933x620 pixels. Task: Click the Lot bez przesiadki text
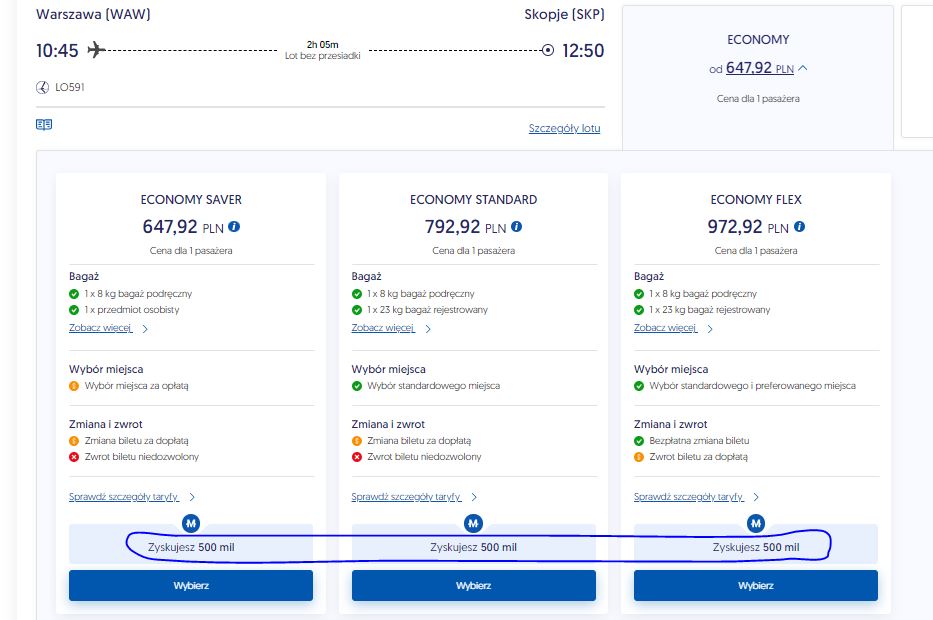coord(323,56)
